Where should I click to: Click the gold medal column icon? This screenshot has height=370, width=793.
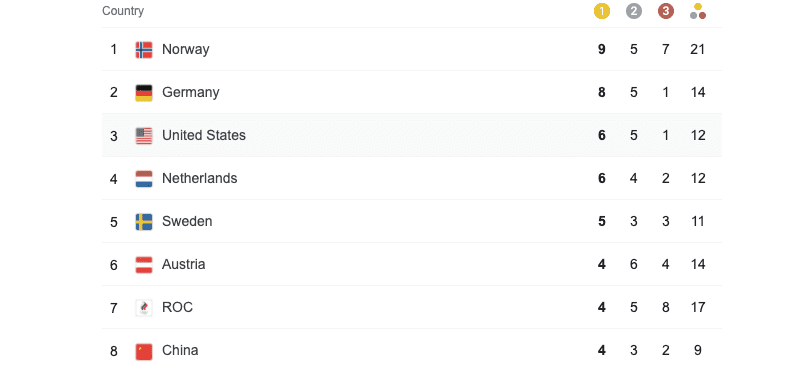pos(601,11)
